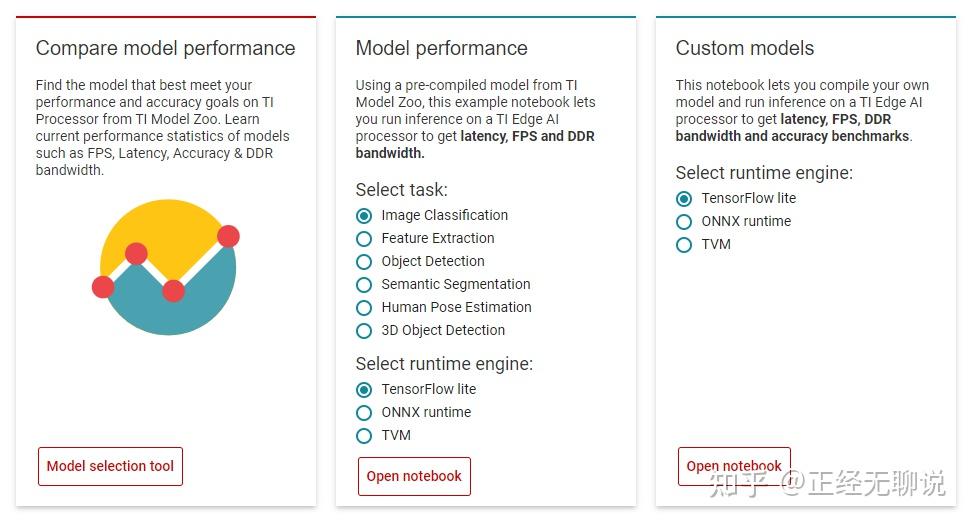
Task: Open notebook for Custom models
Action: click(734, 466)
